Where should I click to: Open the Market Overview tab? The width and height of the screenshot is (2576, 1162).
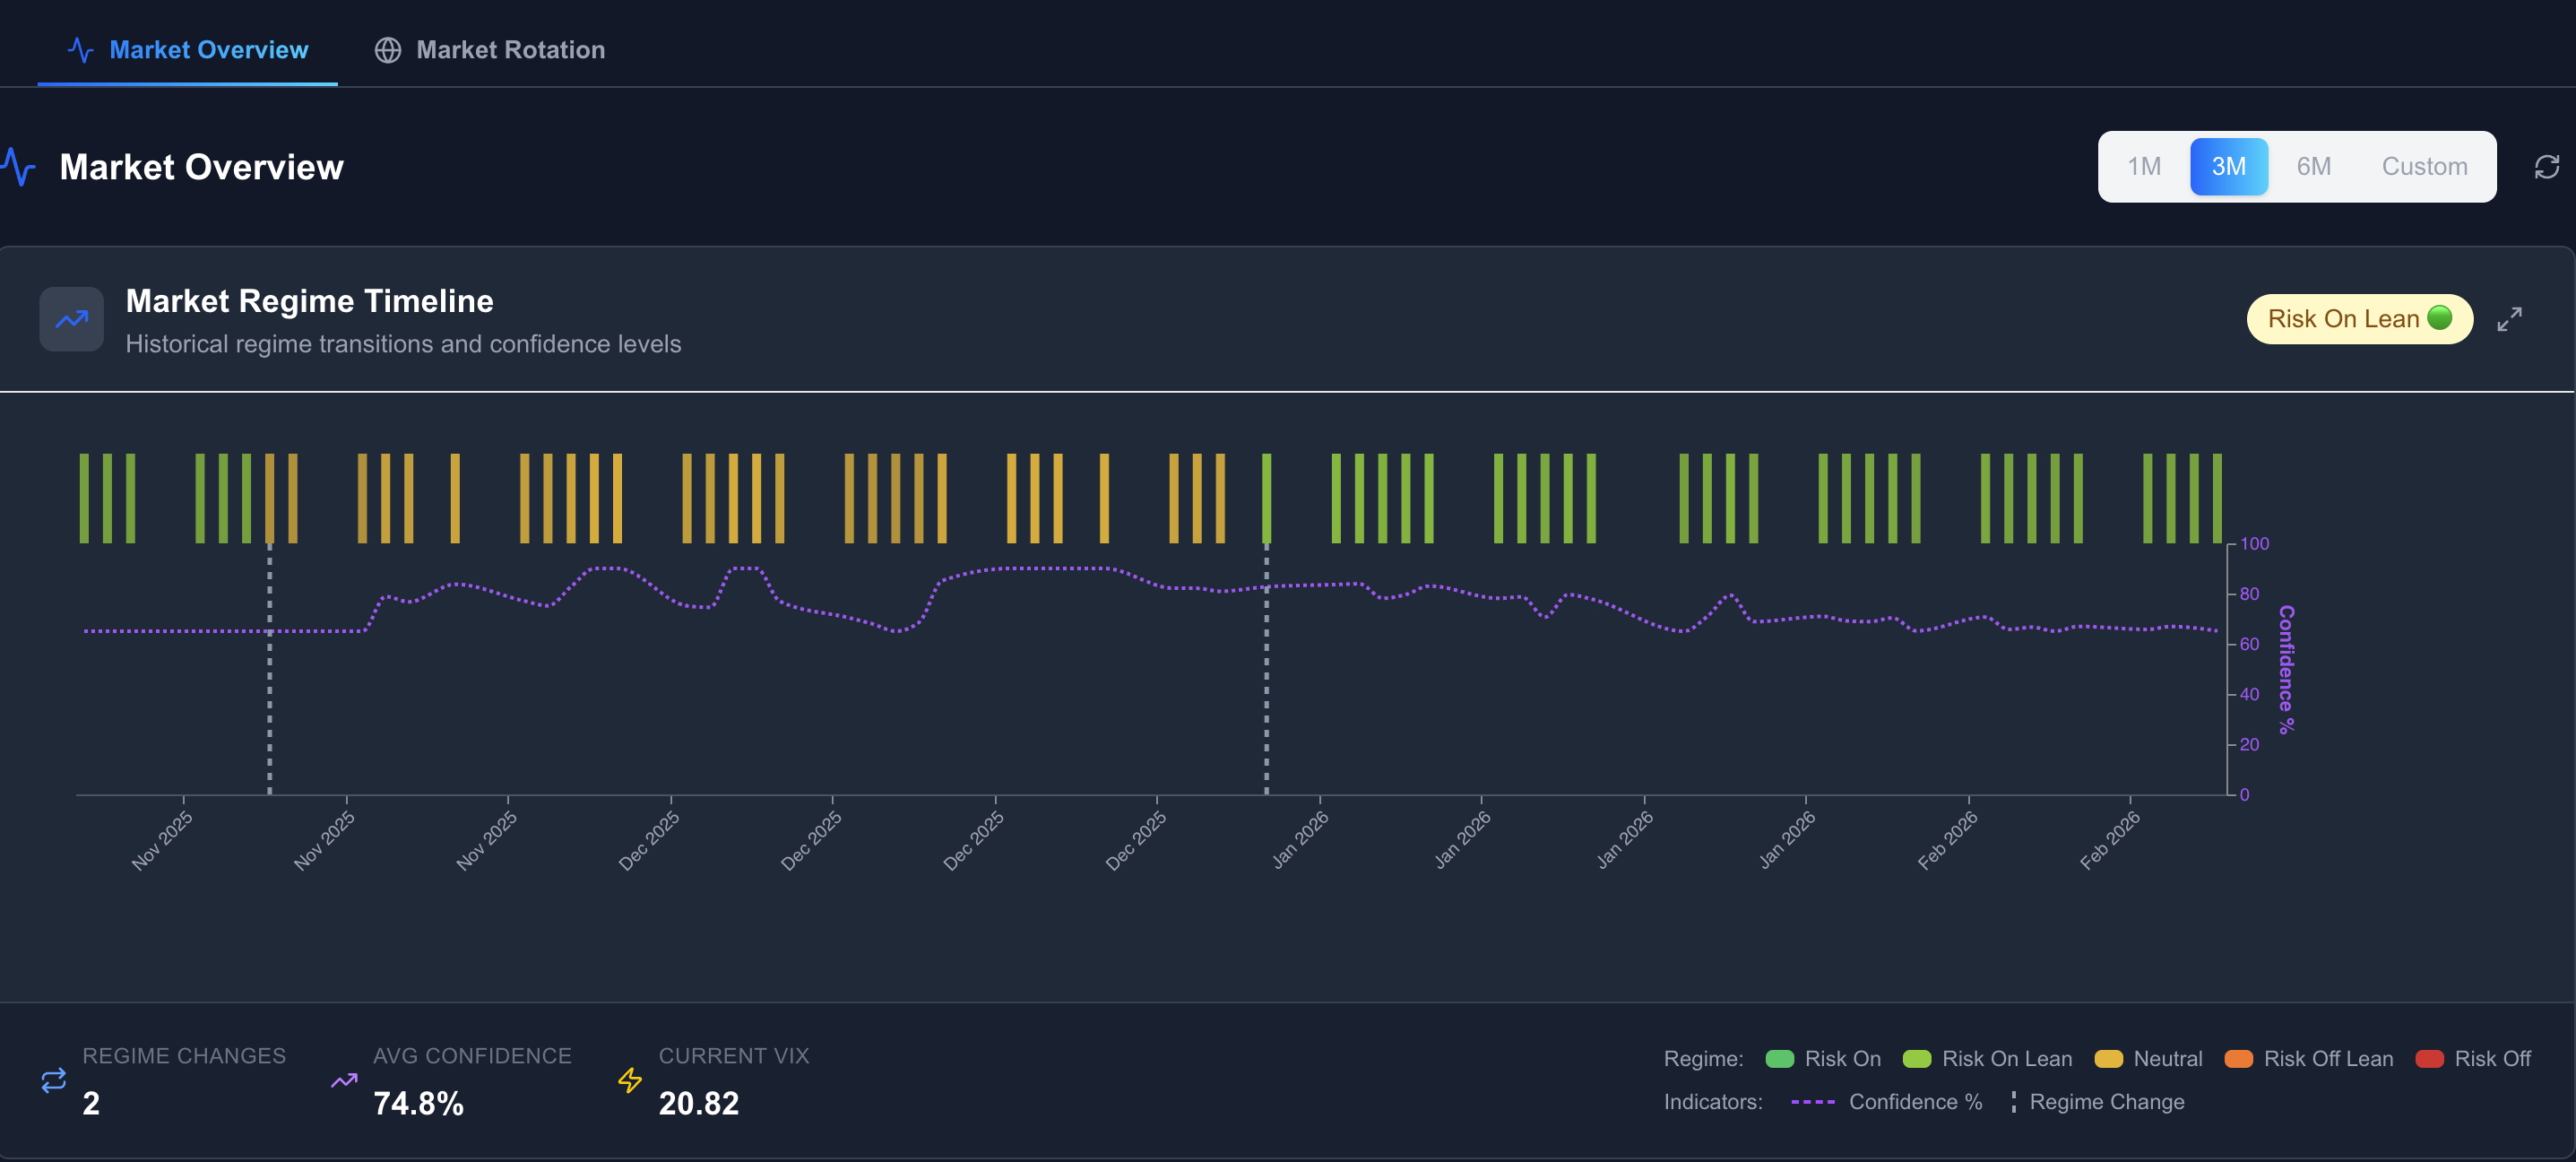(x=188, y=50)
